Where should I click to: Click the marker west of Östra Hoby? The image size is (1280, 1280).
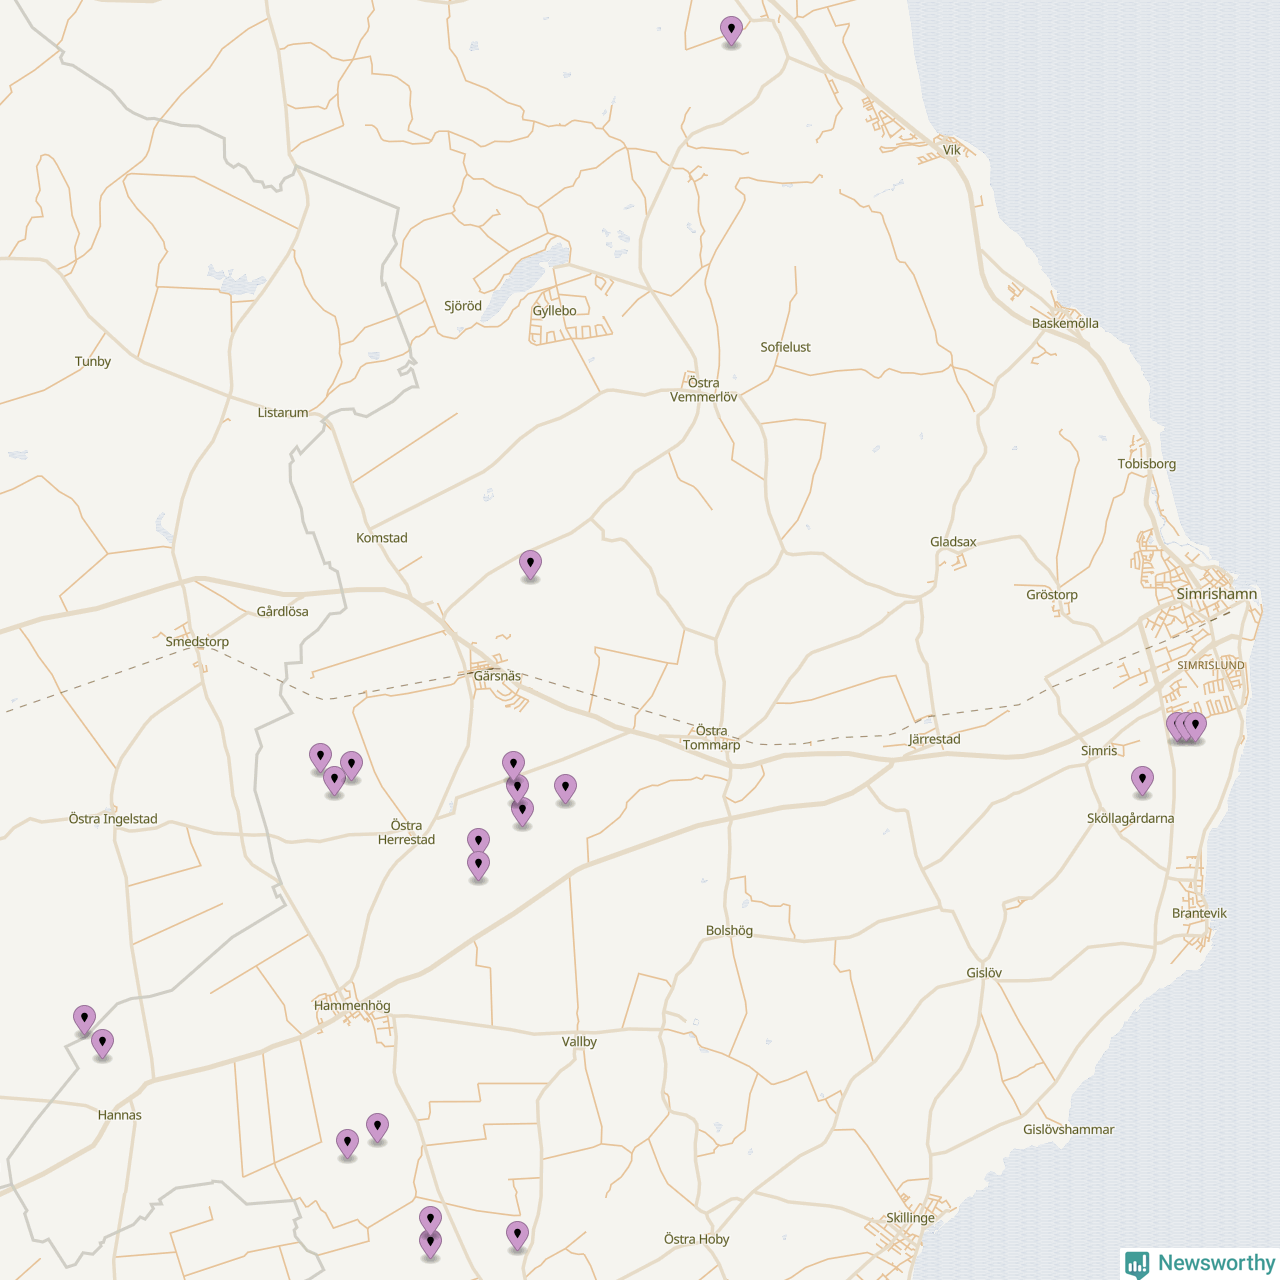coord(517,1236)
